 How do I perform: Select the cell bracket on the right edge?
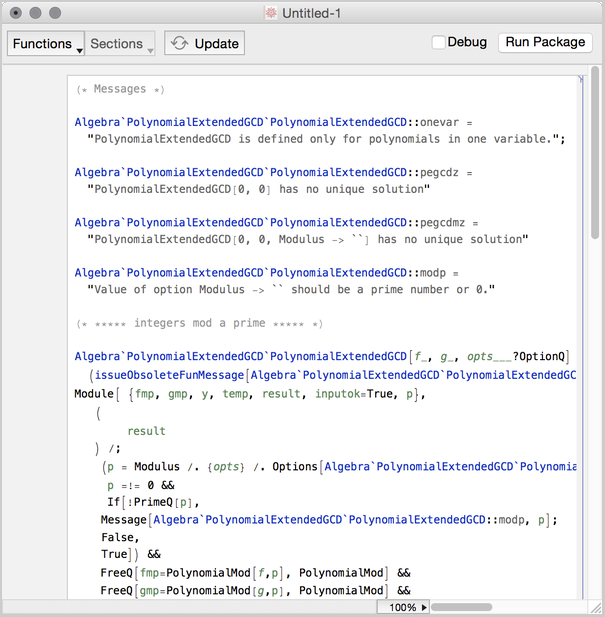point(581,300)
